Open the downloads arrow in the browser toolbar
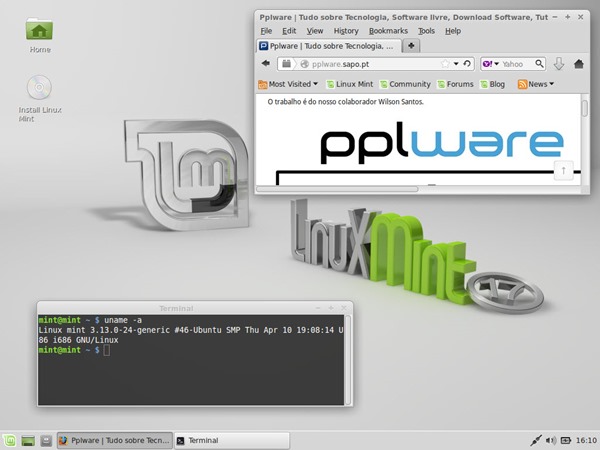This screenshot has height=450, width=600. [x=559, y=64]
